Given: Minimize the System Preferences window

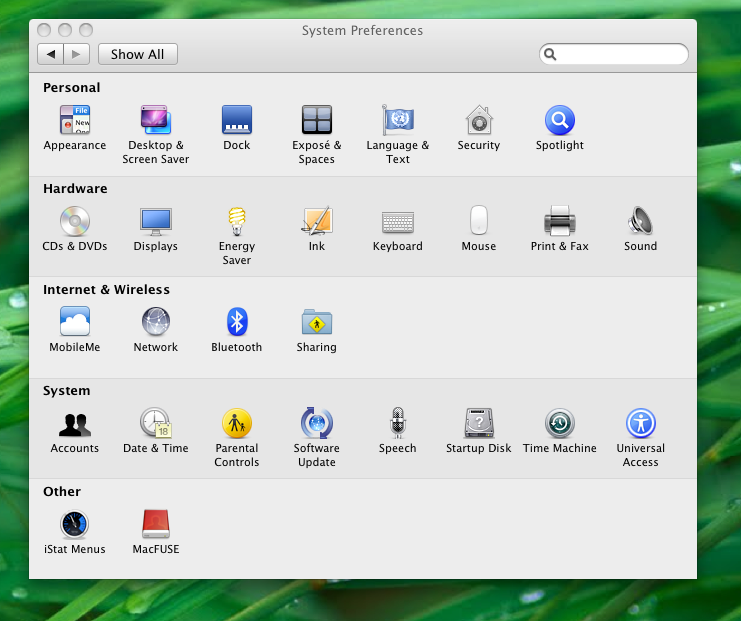Looking at the screenshot, I should pos(65,30).
